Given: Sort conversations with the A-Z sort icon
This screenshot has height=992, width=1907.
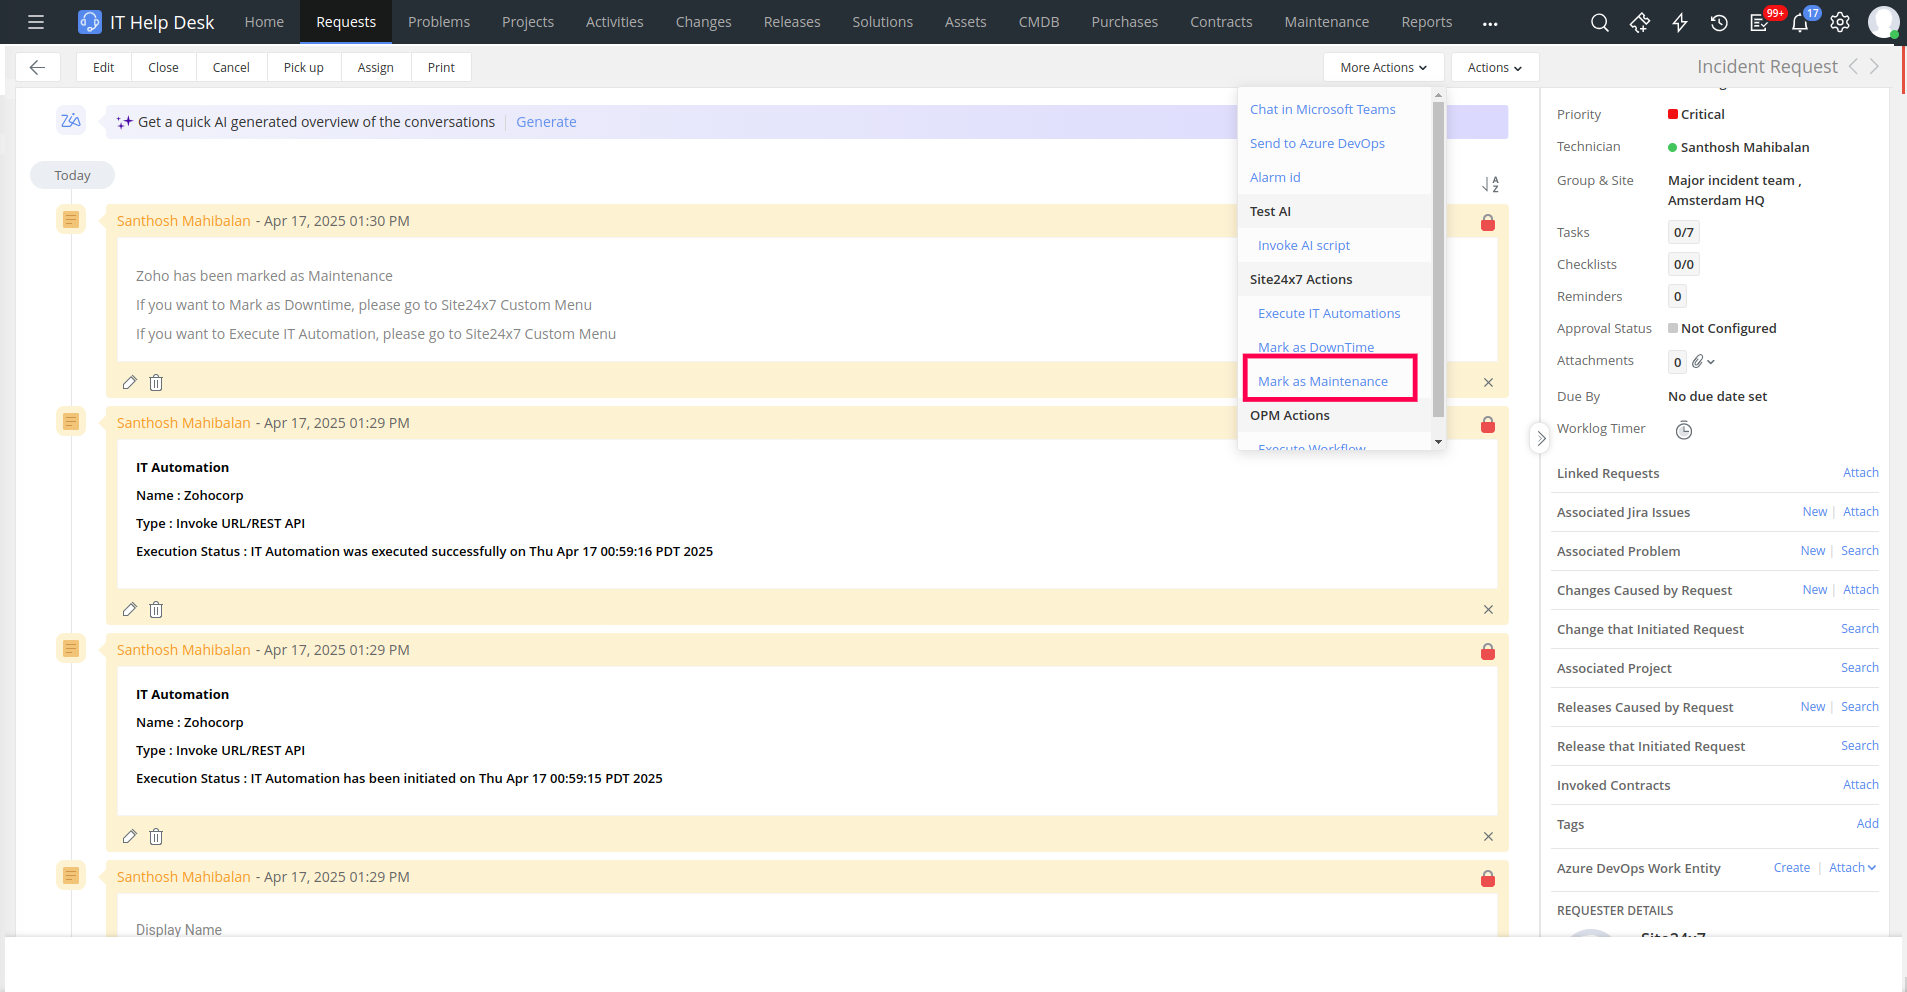Looking at the screenshot, I should click(1490, 184).
